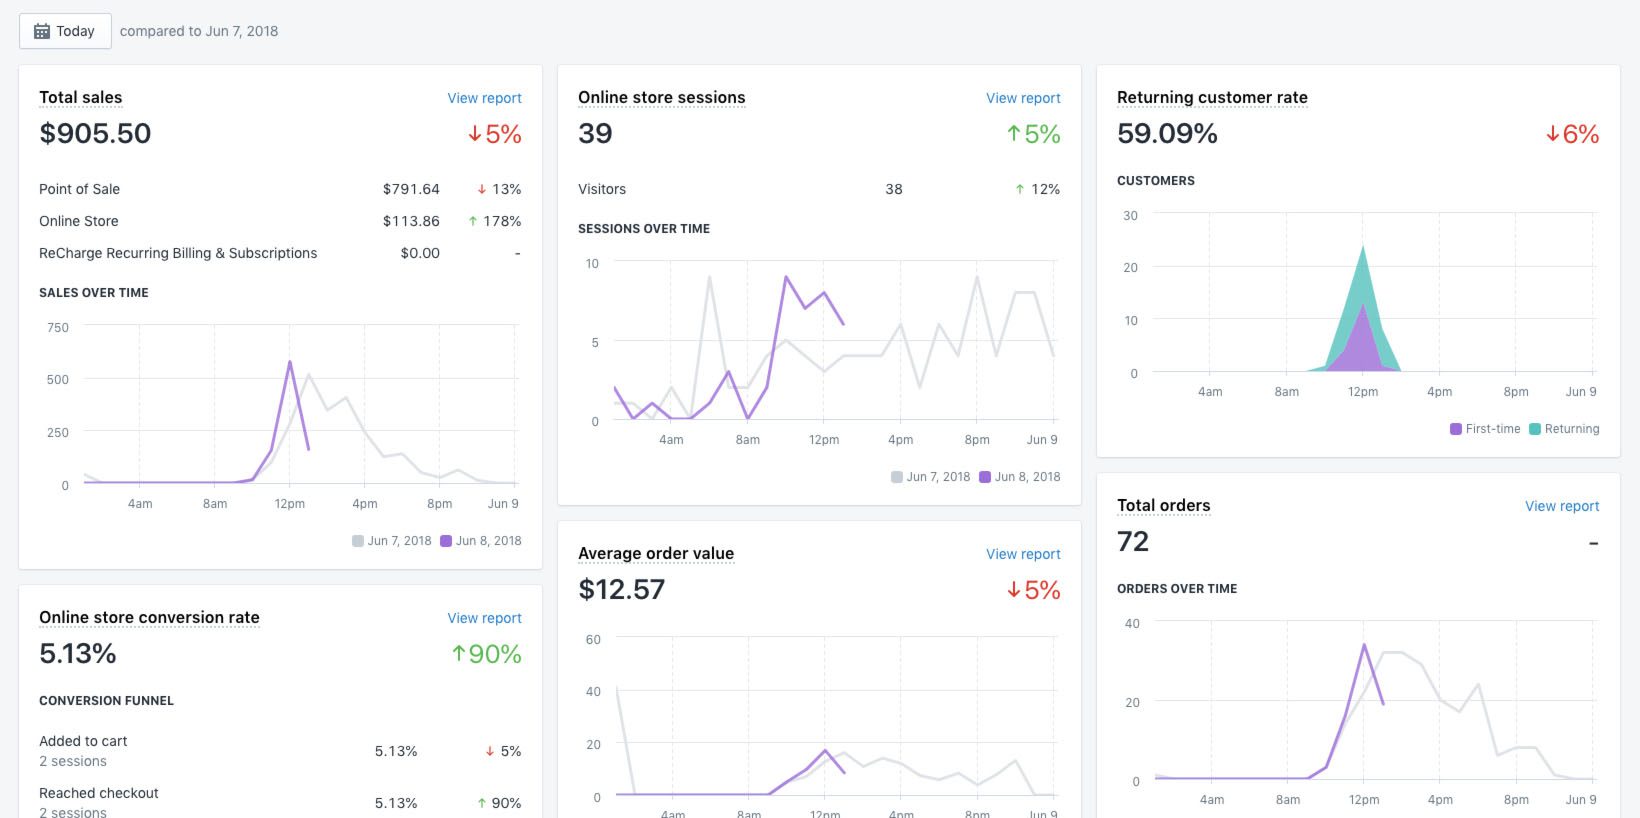Click the 12% visitors increase indicator
Image resolution: width=1640 pixels, height=818 pixels.
click(x=1037, y=189)
